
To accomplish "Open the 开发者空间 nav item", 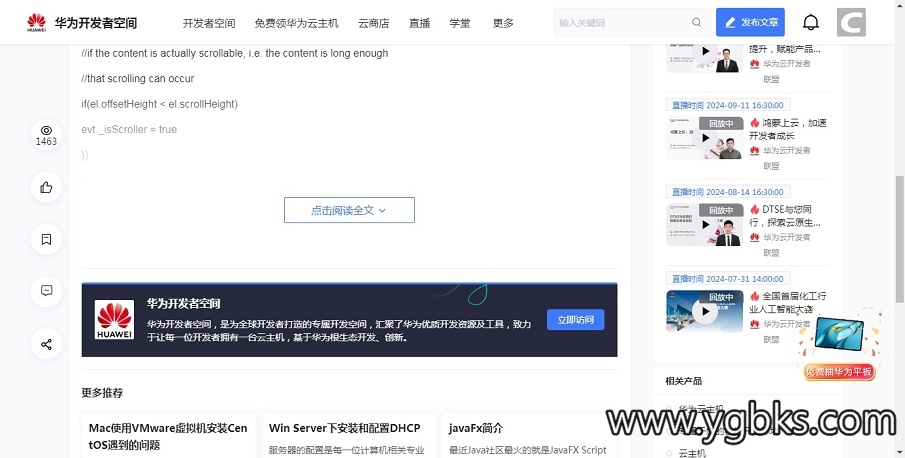I will pyautogui.click(x=209, y=23).
